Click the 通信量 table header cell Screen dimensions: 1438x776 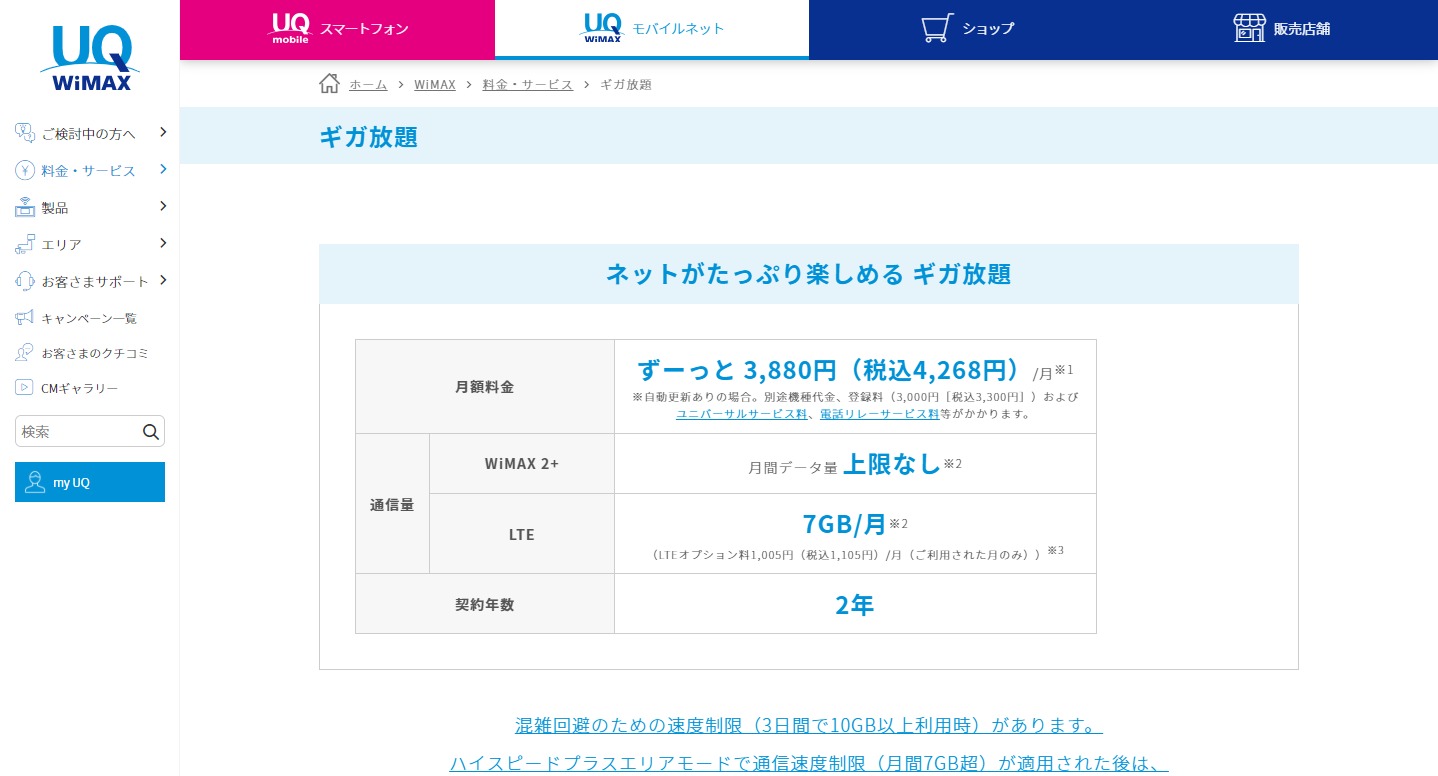392,504
